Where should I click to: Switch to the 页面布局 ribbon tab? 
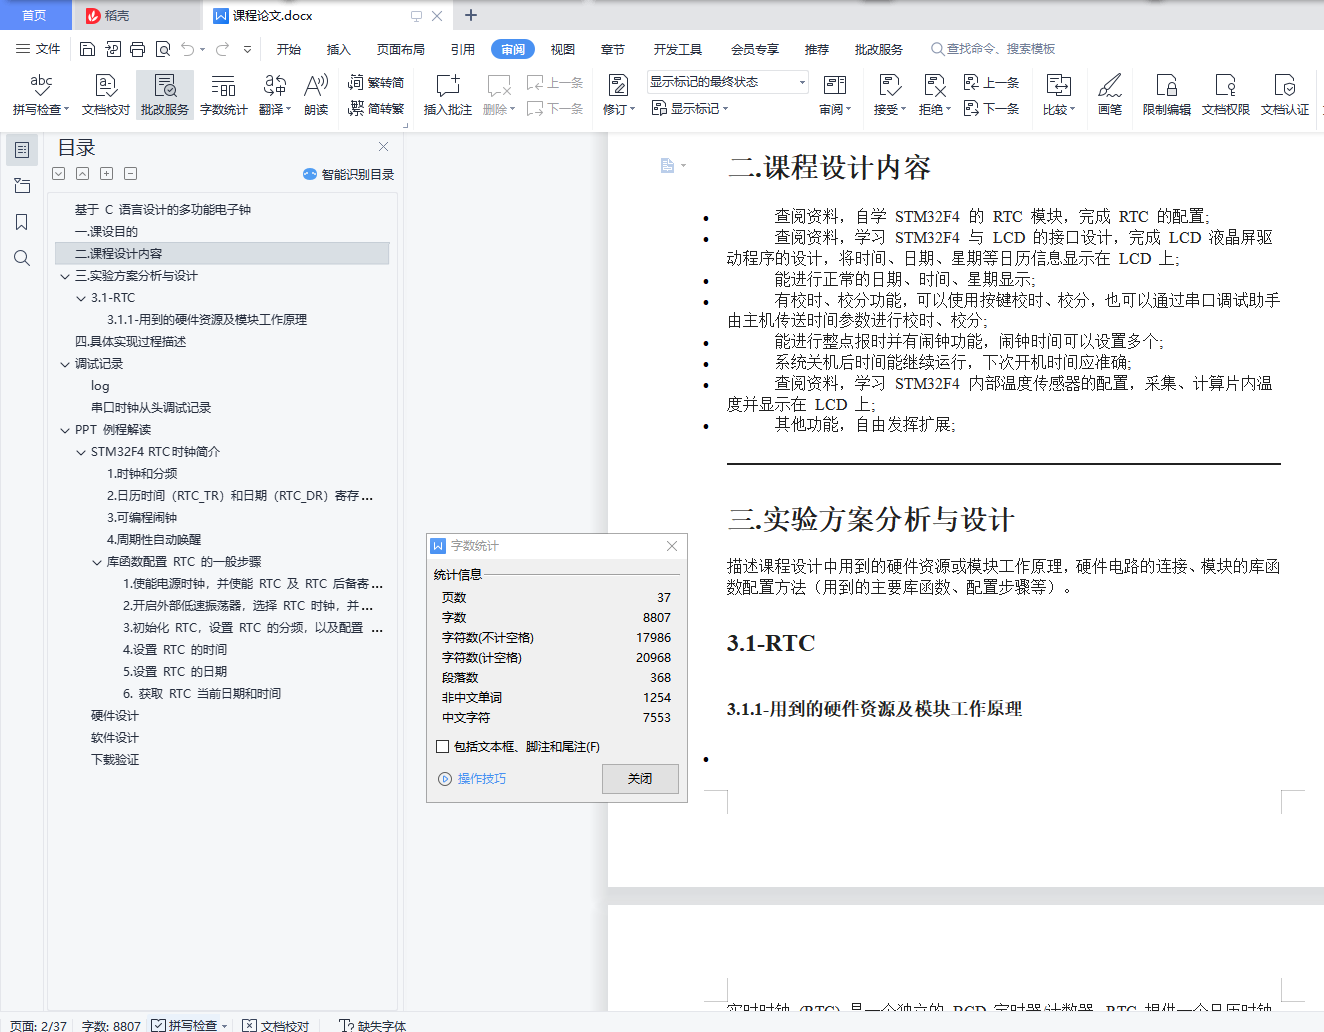coord(401,49)
